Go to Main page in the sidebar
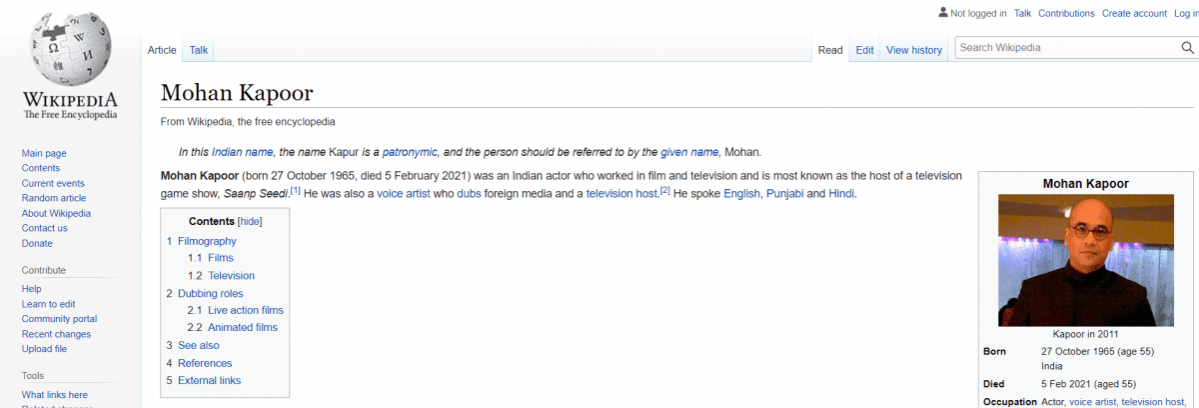 click(x=44, y=154)
